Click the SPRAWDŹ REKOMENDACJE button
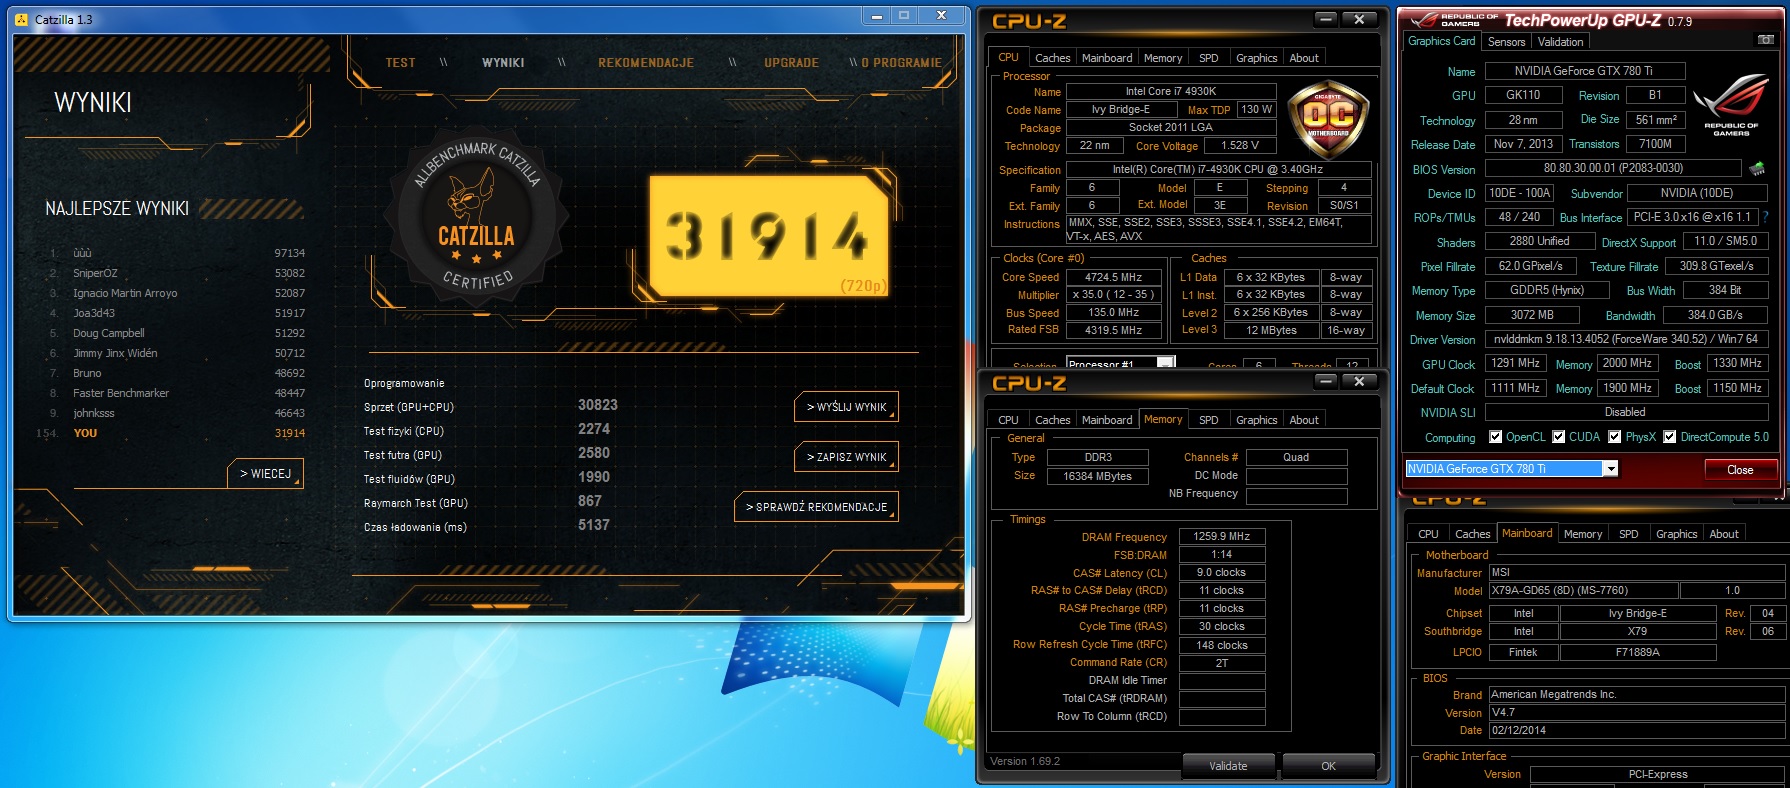This screenshot has width=1790, height=788. pyautogui.click(x=816, y=507)
